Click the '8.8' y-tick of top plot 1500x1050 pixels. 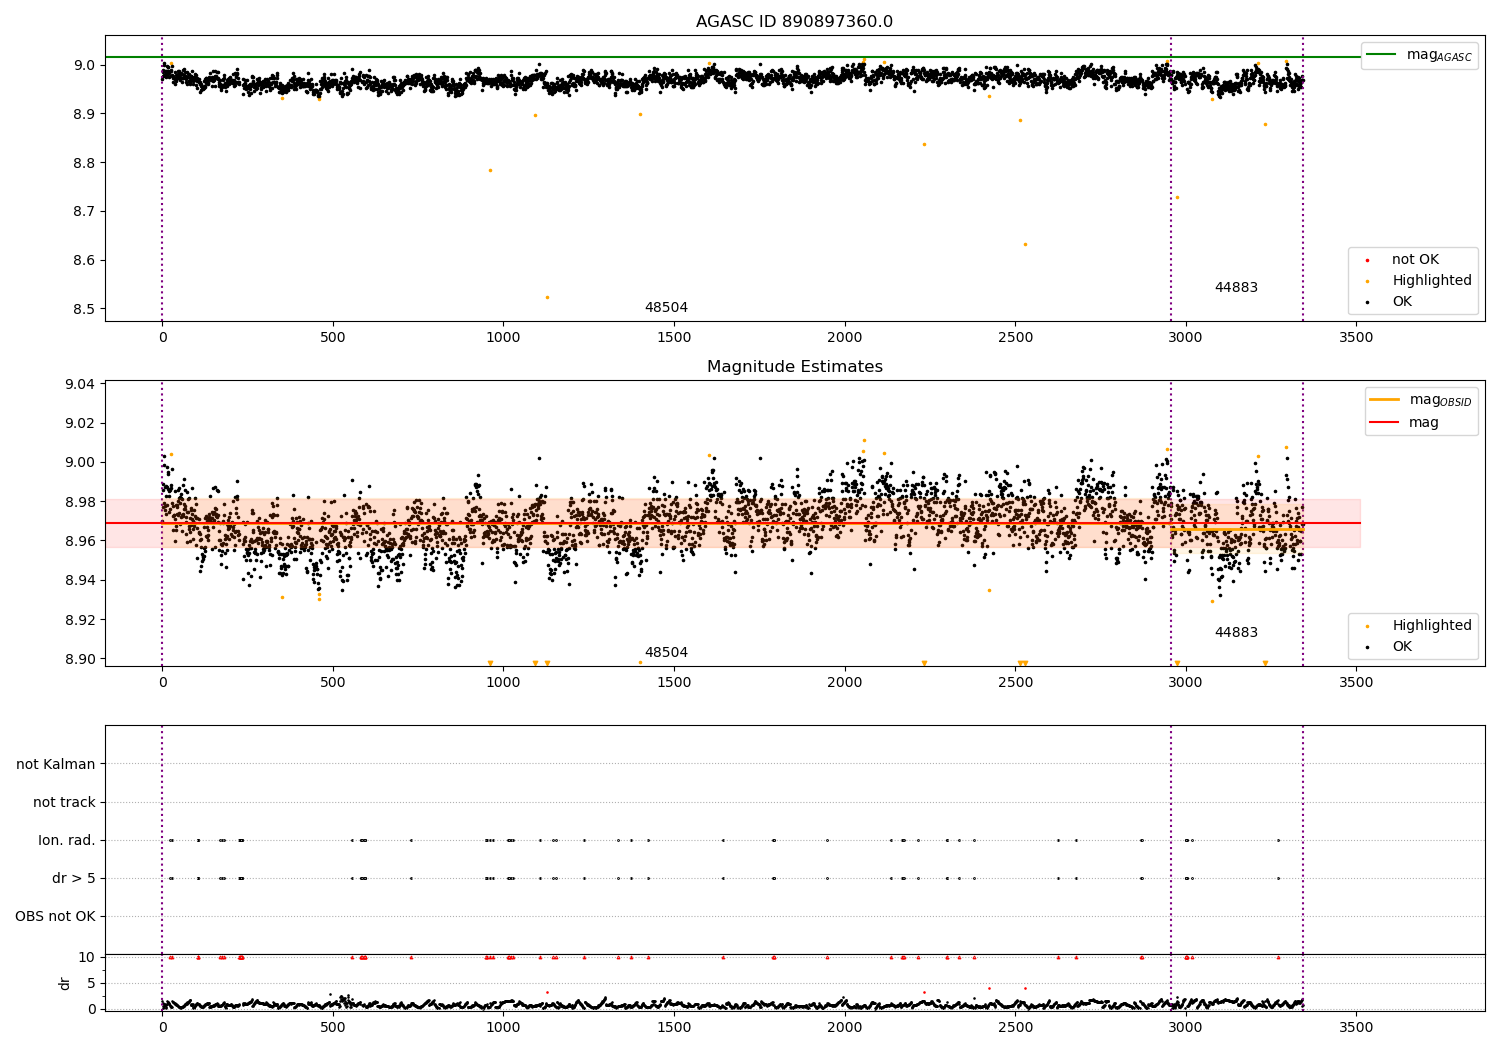(x=85, y=164)
